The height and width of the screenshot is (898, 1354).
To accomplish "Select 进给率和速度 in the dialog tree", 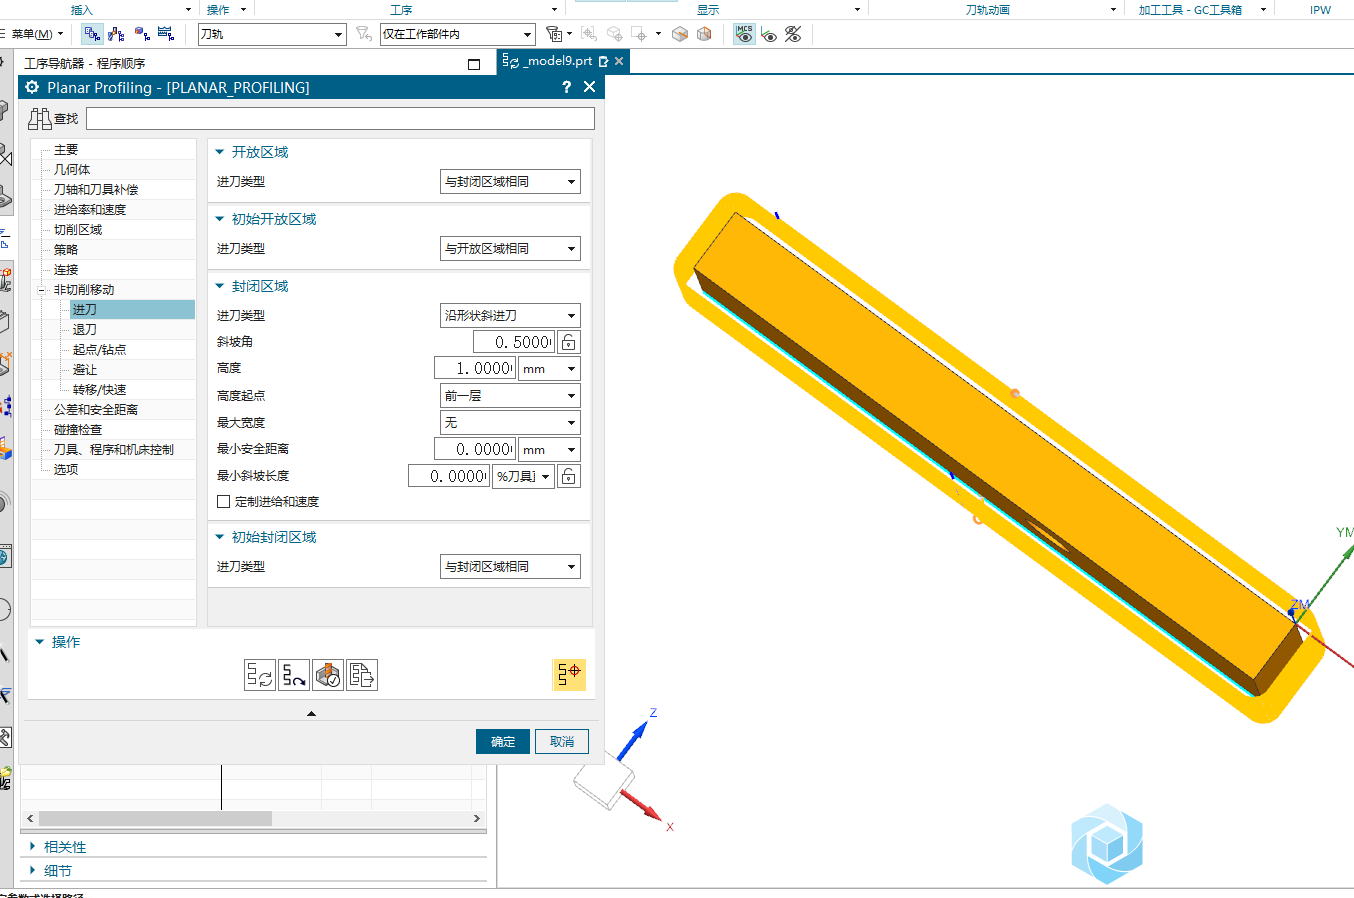I will coord(90,210).
